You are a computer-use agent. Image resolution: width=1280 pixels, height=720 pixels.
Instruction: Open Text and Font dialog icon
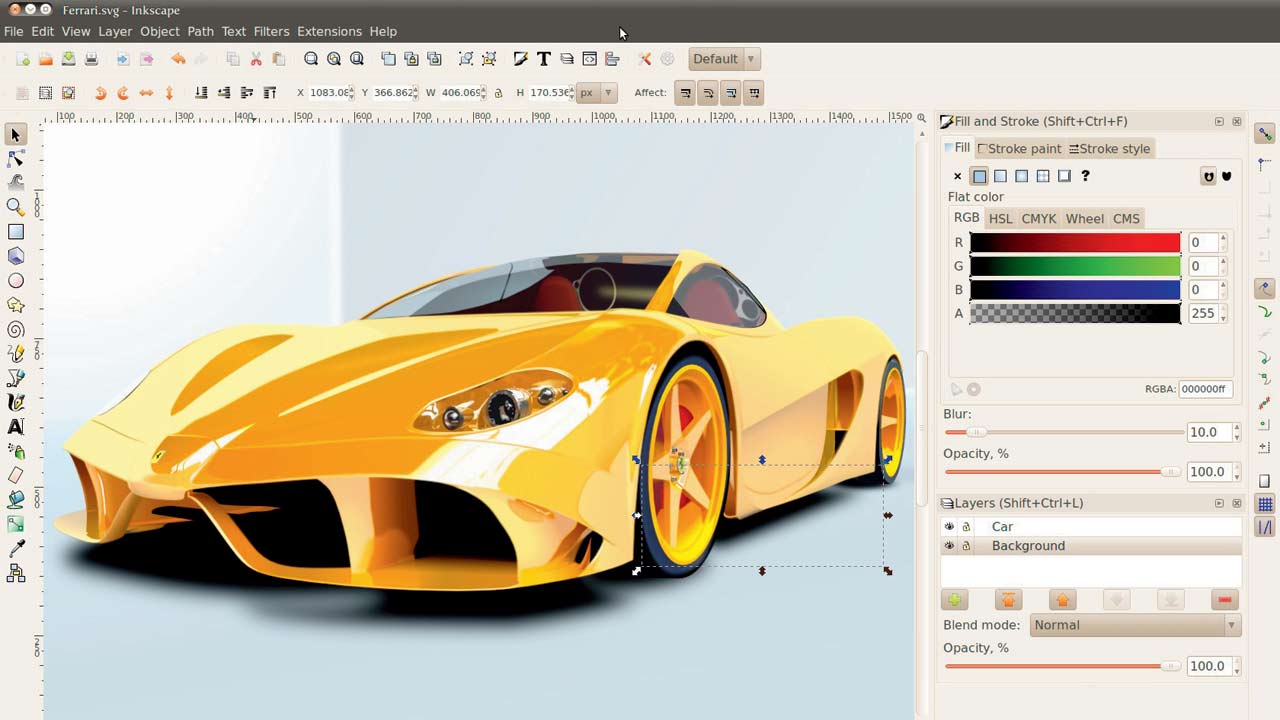point(543,59)
